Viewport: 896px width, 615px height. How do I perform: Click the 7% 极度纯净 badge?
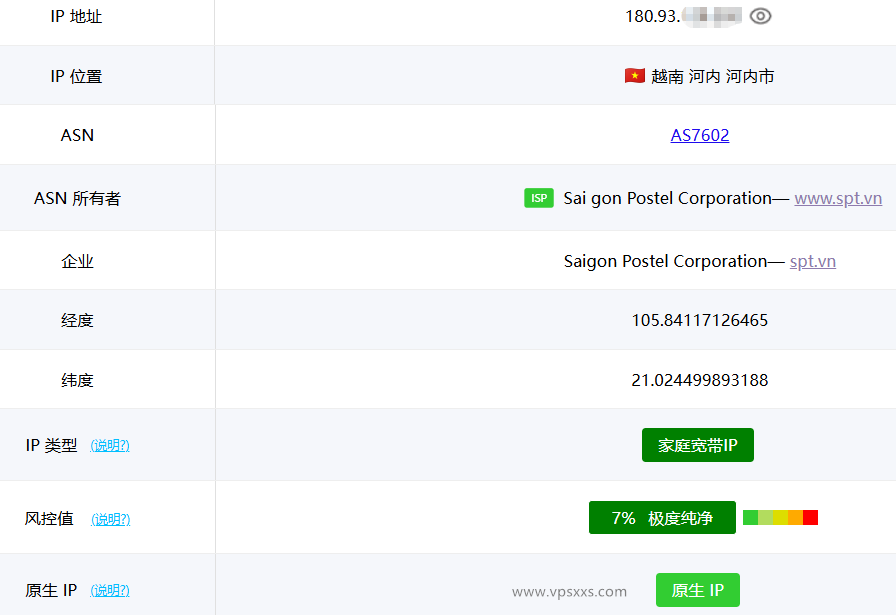coord(662,517)
